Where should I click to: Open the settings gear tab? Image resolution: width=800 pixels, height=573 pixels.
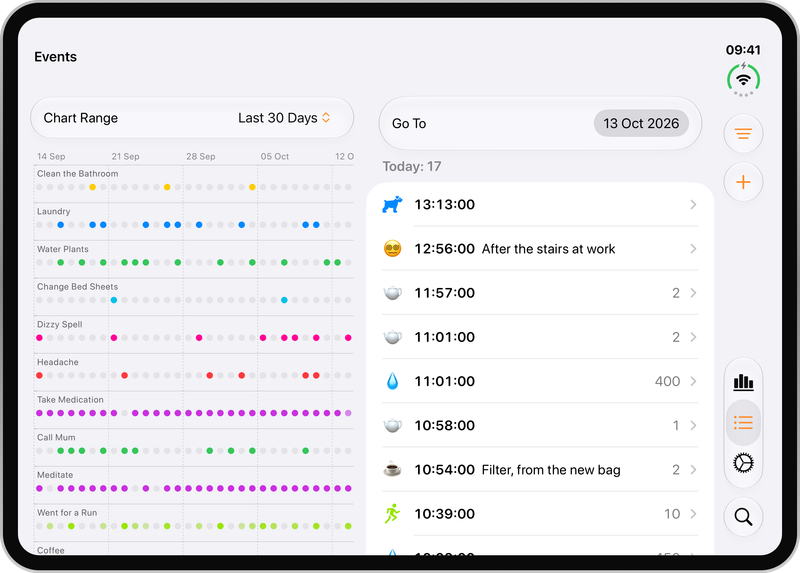(743, 463)
